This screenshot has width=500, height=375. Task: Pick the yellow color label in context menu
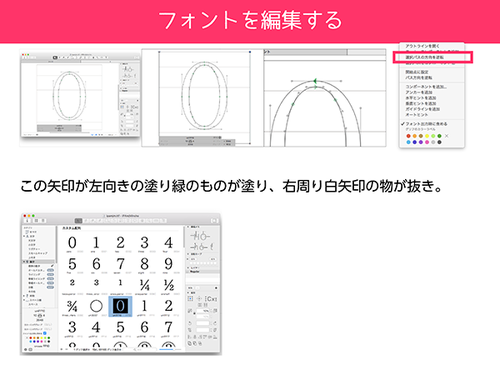427,136
